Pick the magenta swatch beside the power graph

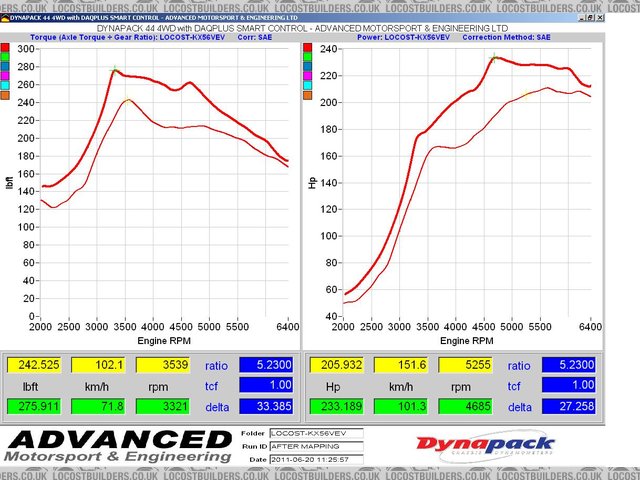(x=308, y=83)
